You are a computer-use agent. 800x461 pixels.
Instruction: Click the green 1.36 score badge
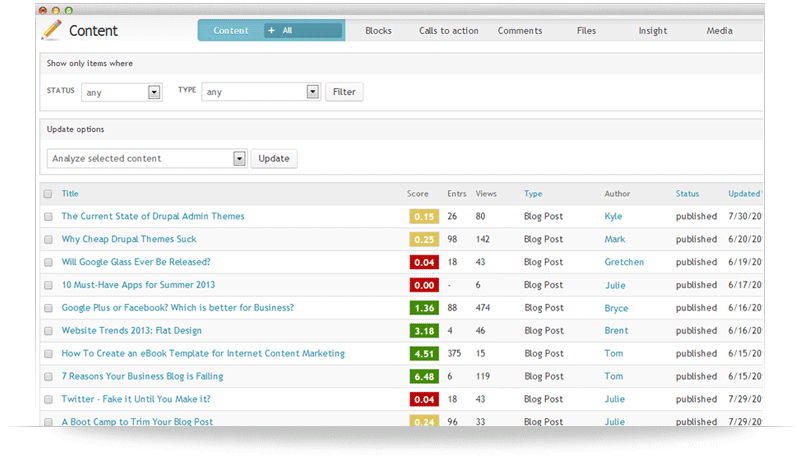click(424, 308)
